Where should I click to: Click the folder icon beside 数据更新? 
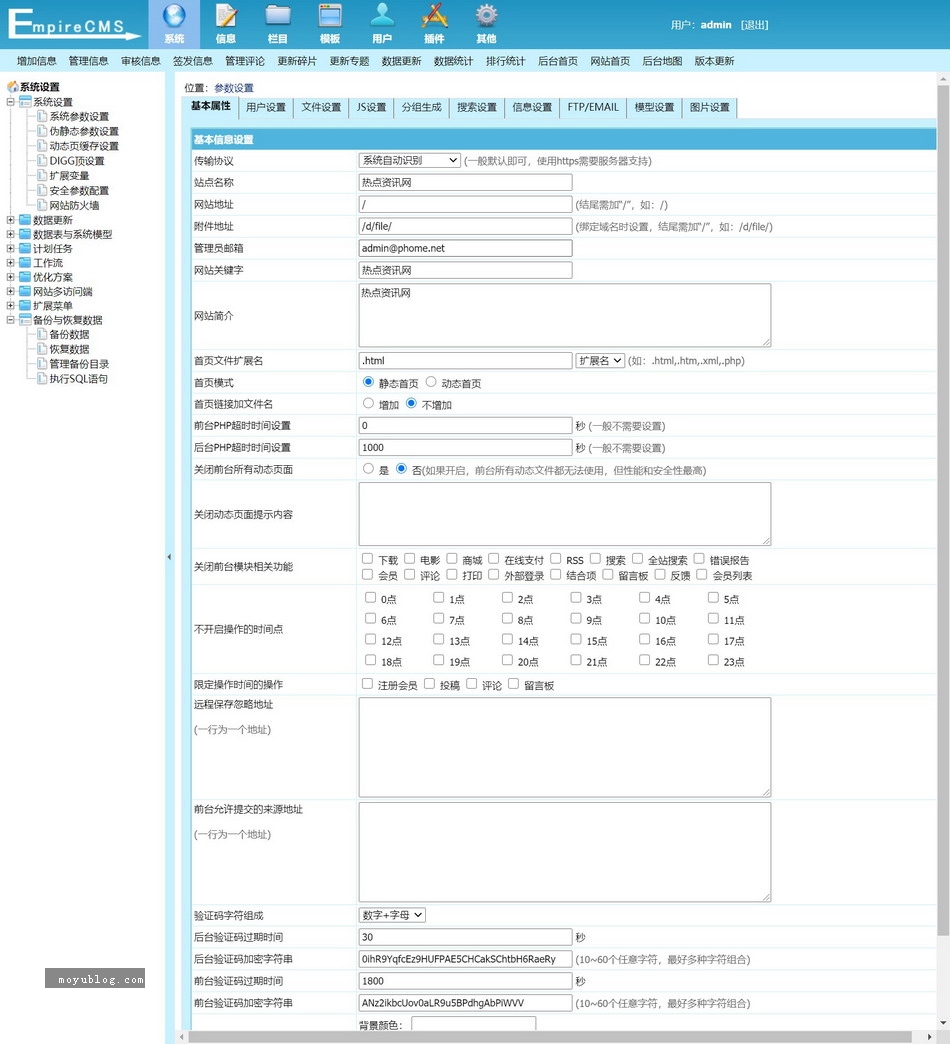click(25, 220)
